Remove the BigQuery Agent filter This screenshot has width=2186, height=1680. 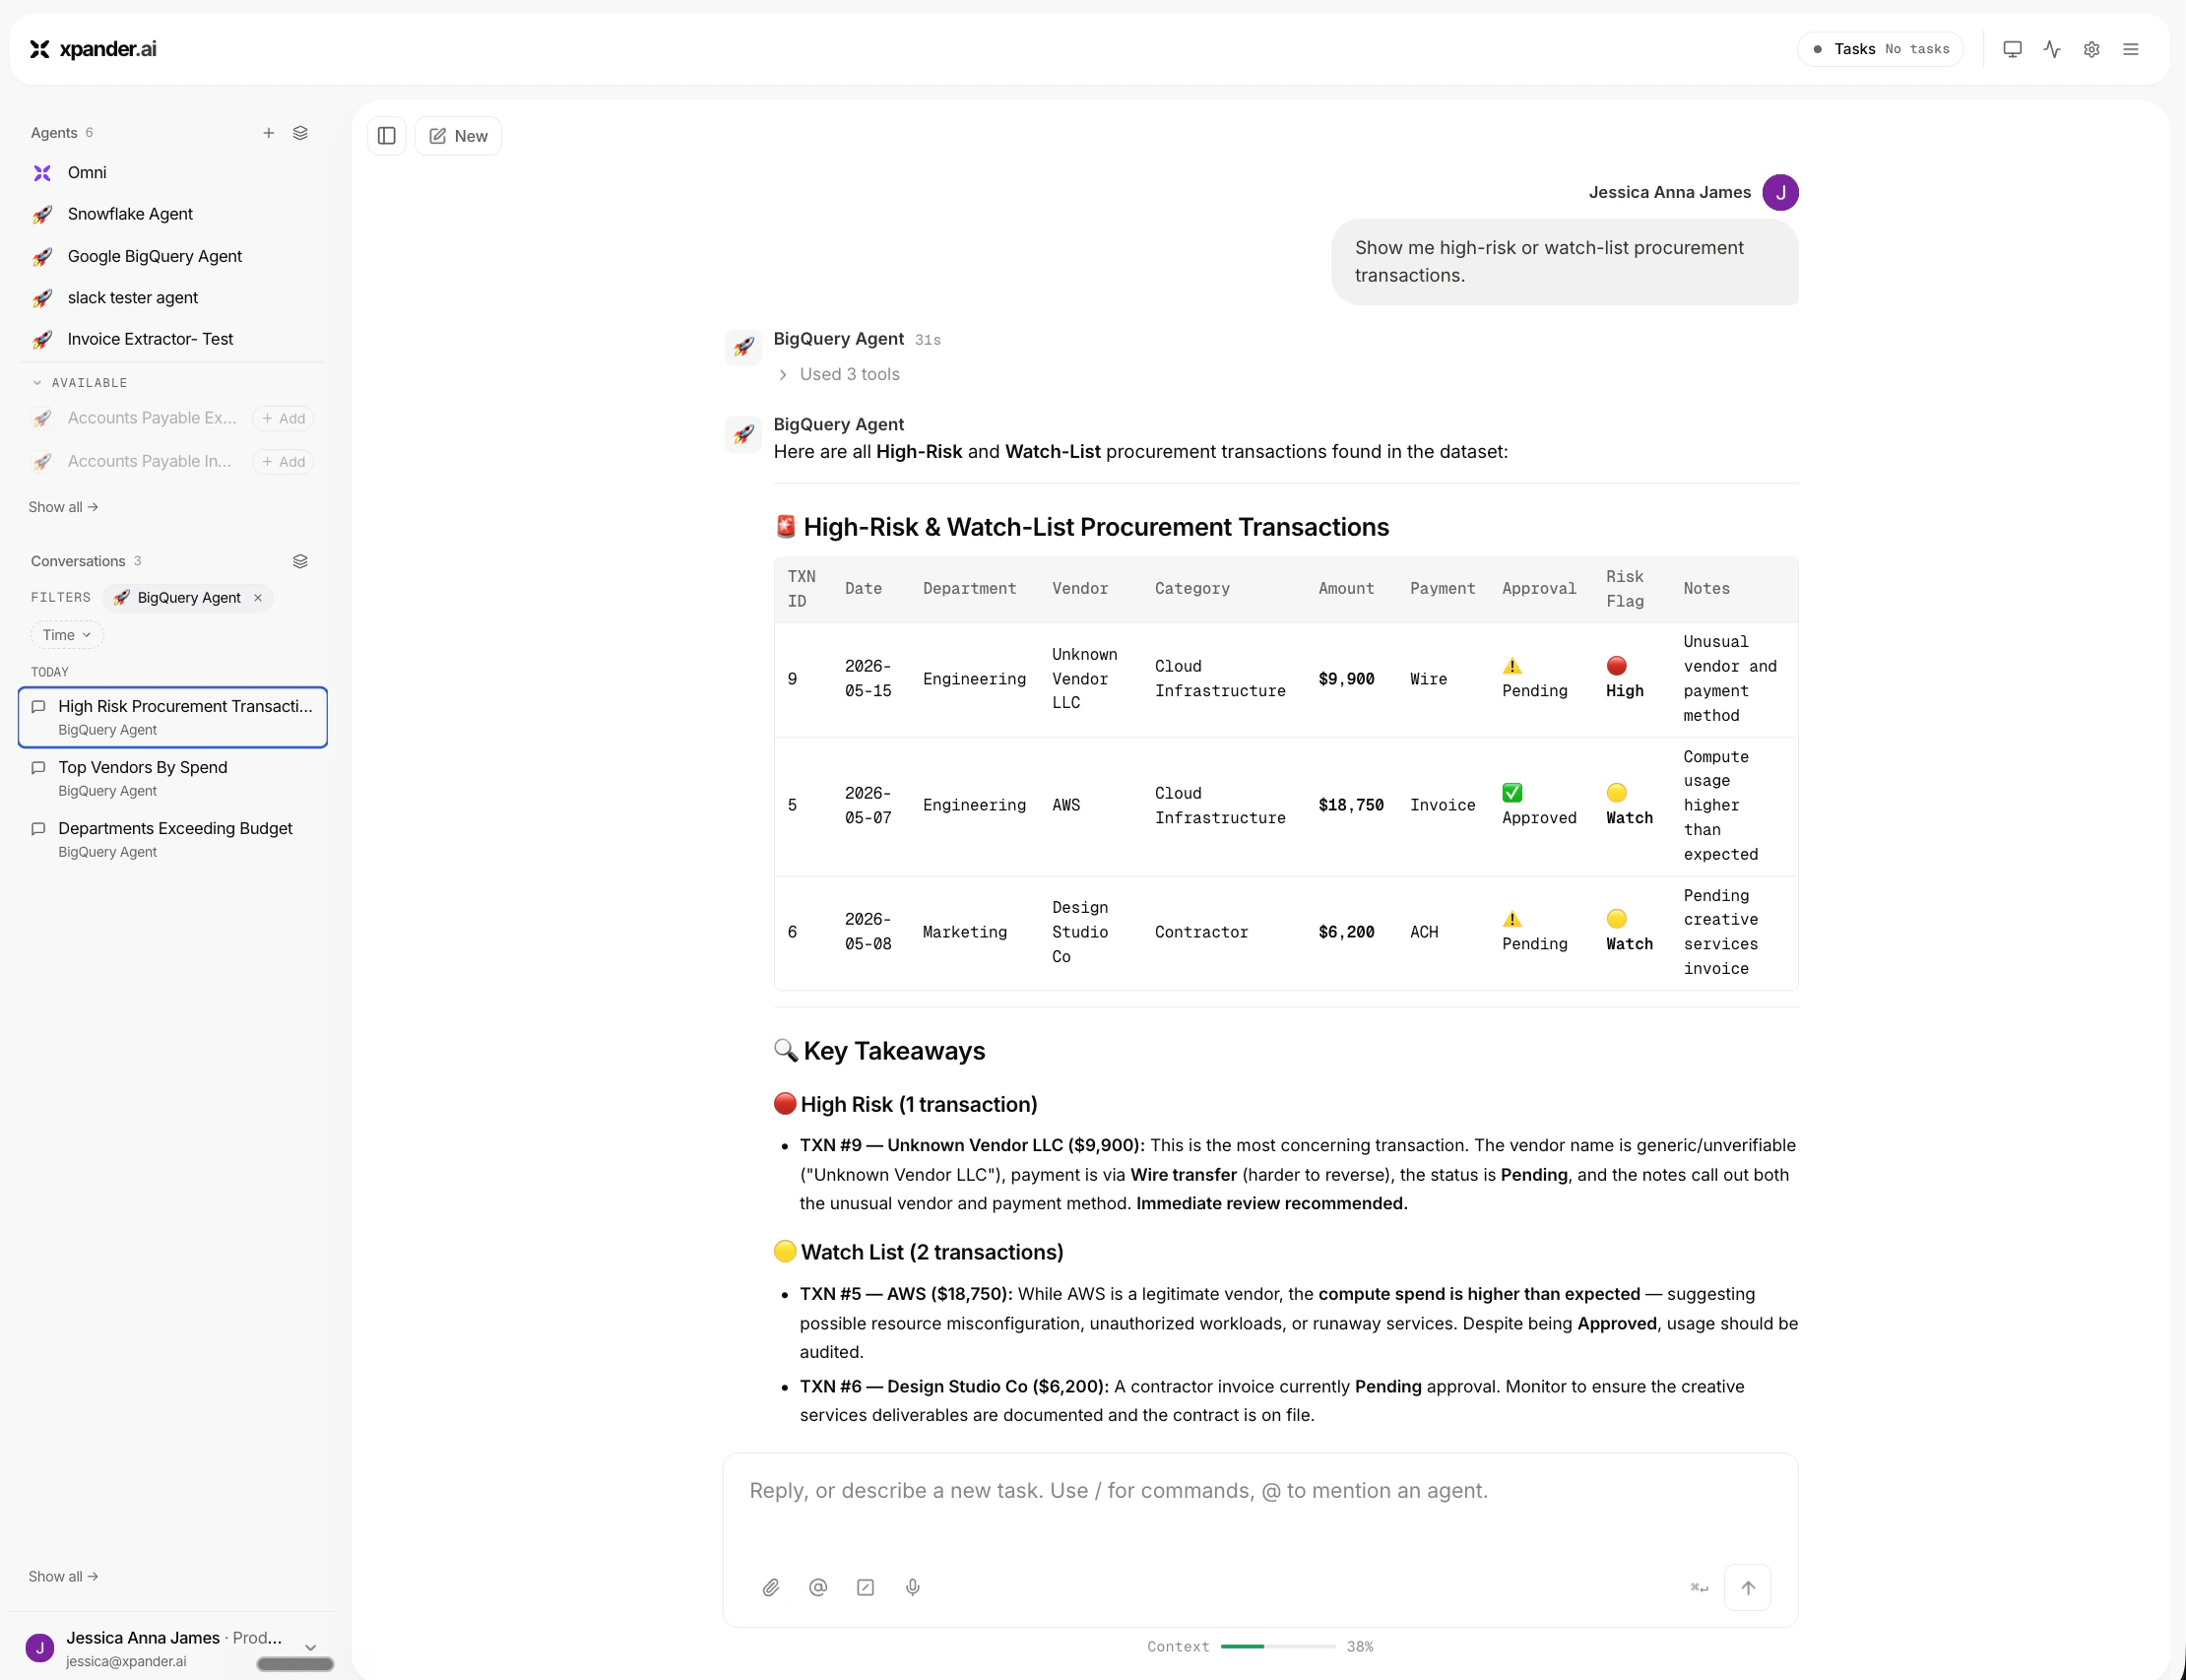click(258, 598)
